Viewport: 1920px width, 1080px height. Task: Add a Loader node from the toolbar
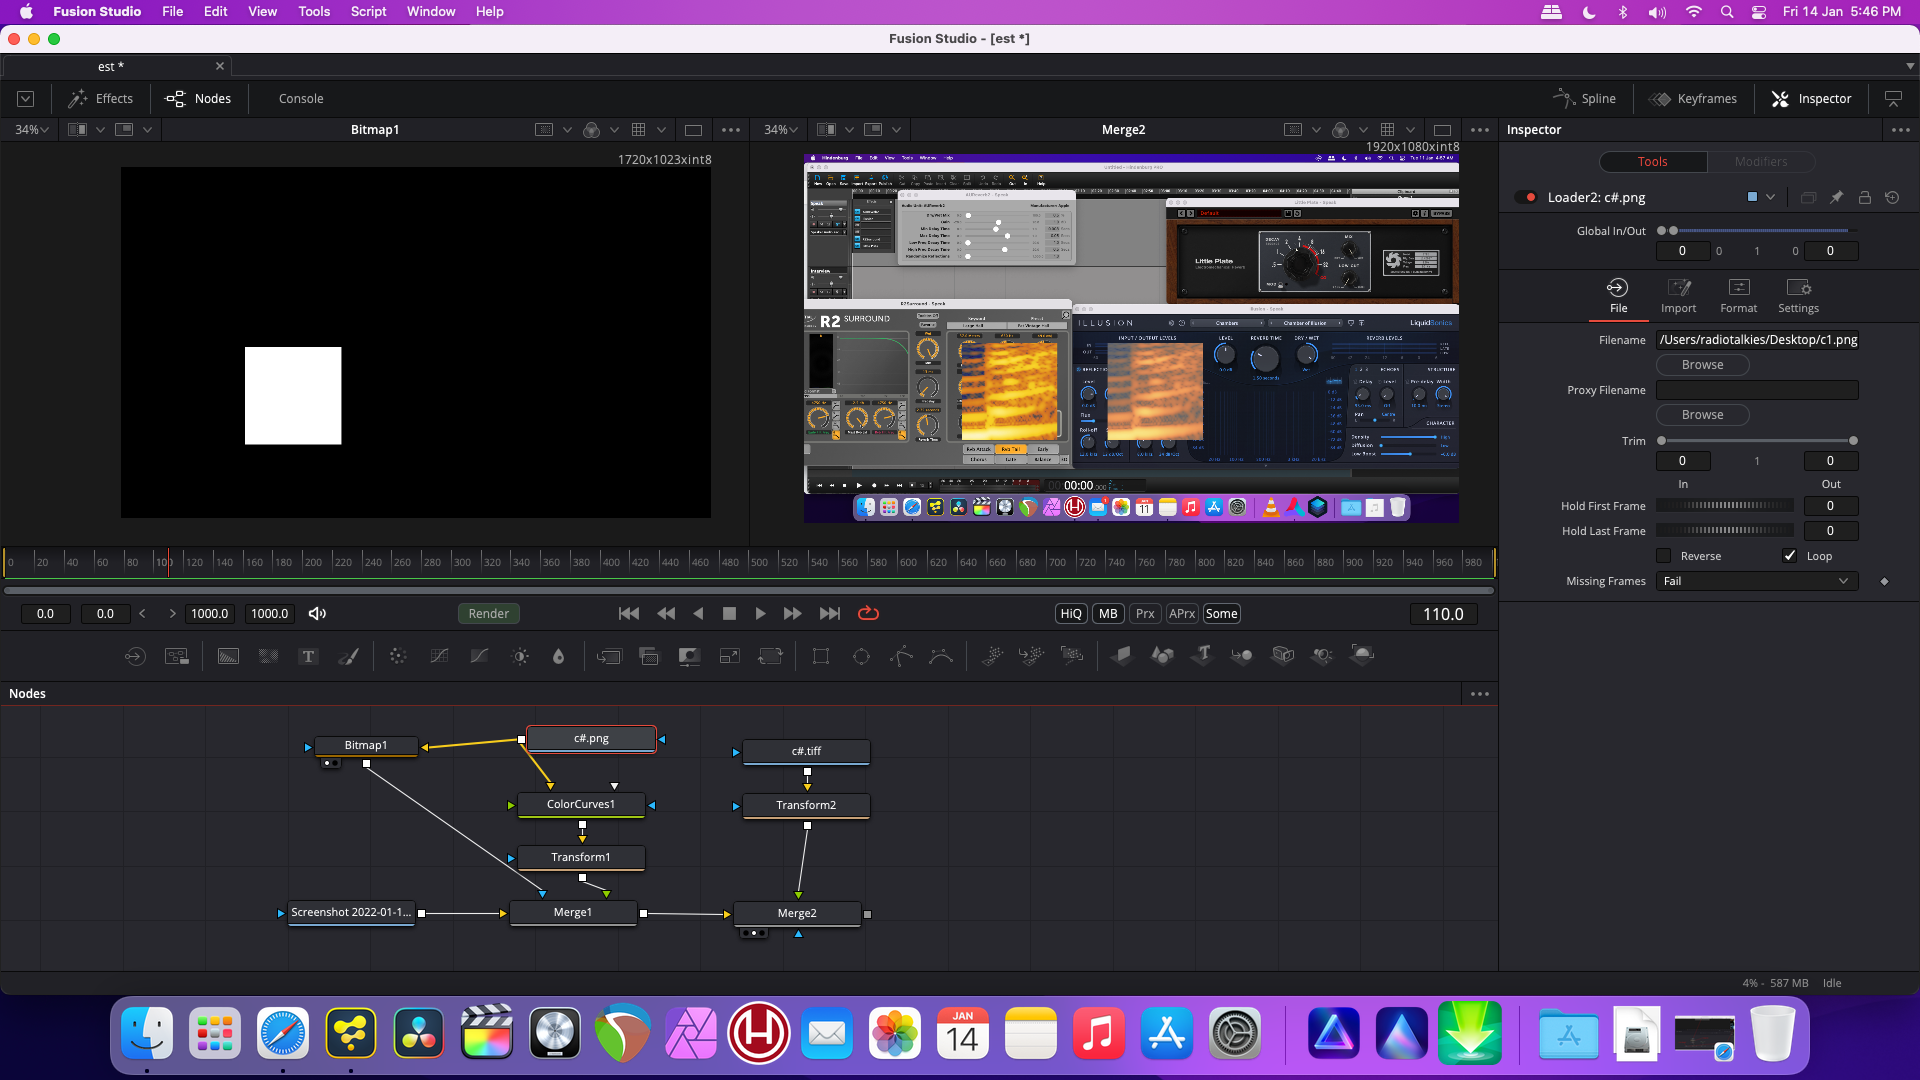tap(135, 656)
